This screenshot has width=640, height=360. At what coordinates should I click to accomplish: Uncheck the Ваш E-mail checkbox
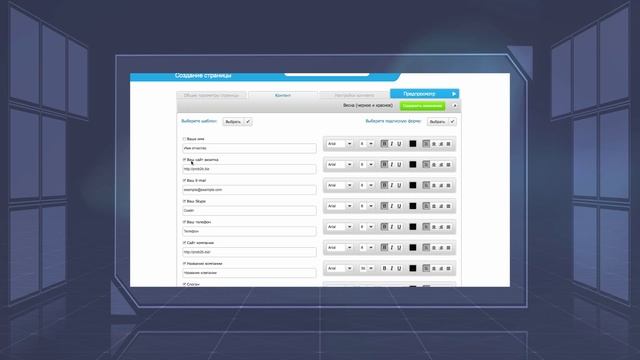point(184,180)
